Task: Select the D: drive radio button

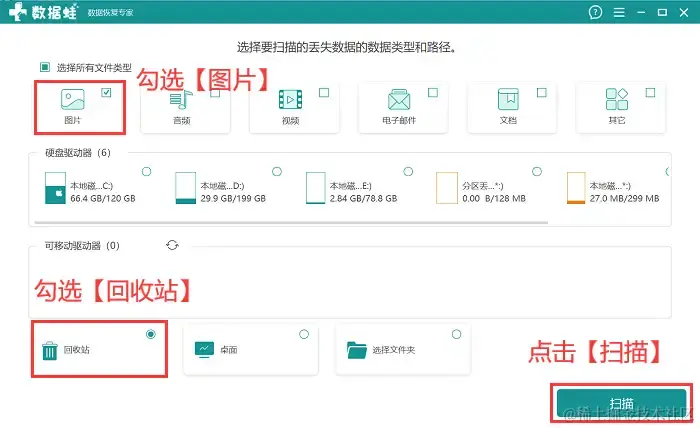Action: (277, 171)
